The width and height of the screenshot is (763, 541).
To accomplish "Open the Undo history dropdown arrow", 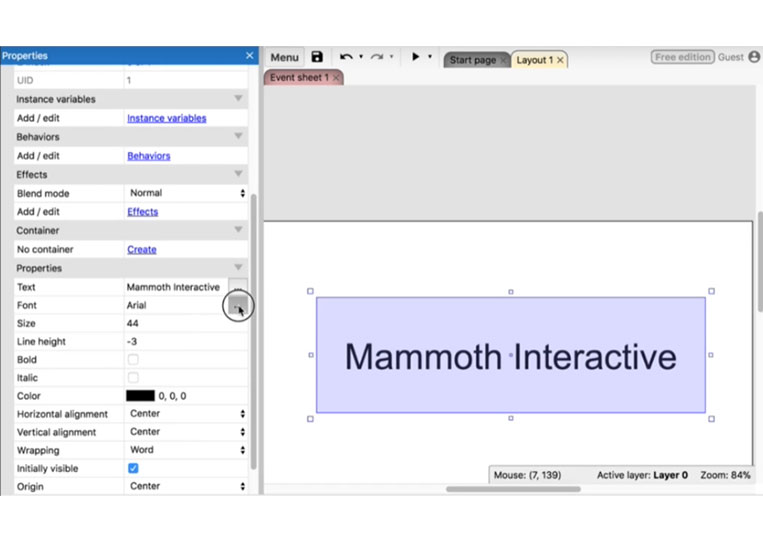I will (361, 56).
